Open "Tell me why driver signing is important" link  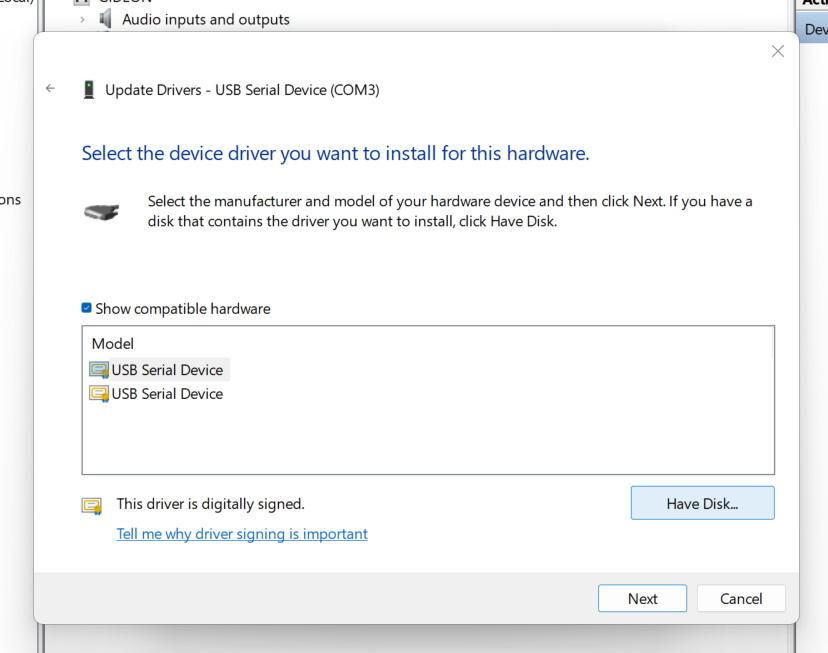(x=242, y=534)
